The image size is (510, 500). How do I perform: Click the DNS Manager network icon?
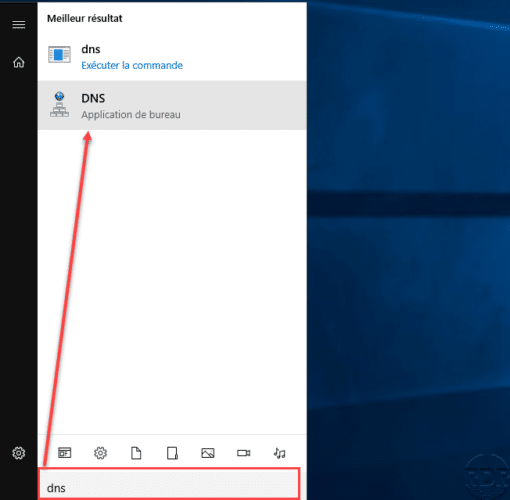[x=60, y=105]
